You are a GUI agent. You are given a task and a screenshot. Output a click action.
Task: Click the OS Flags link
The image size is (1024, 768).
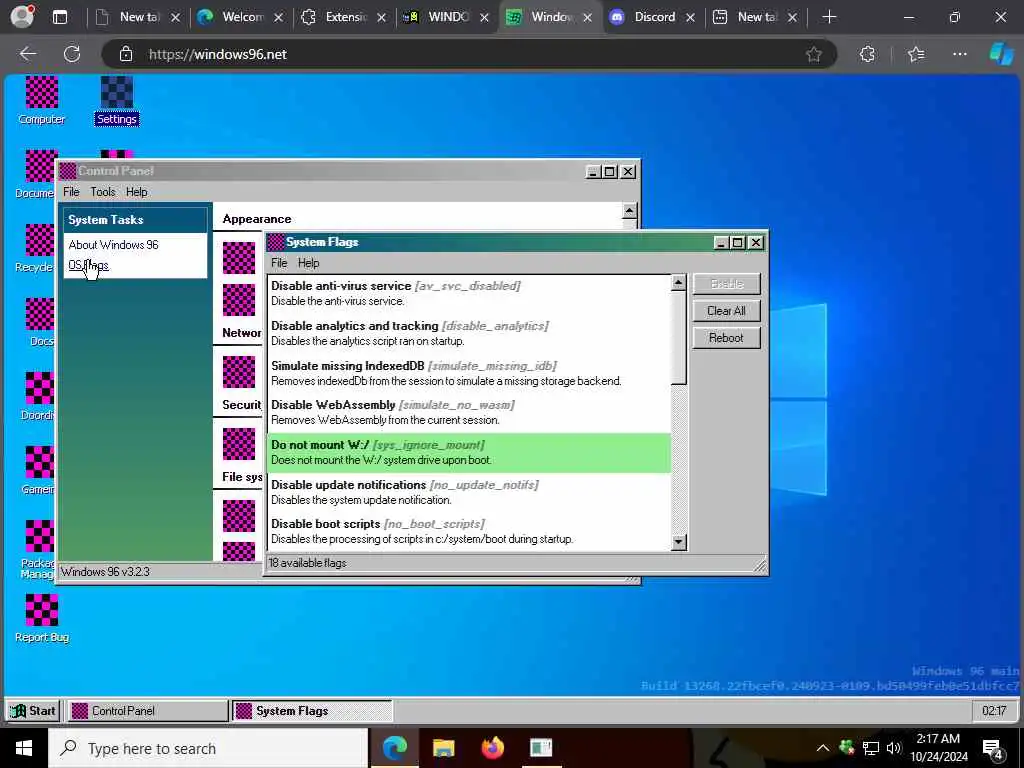tap(88, 265)
